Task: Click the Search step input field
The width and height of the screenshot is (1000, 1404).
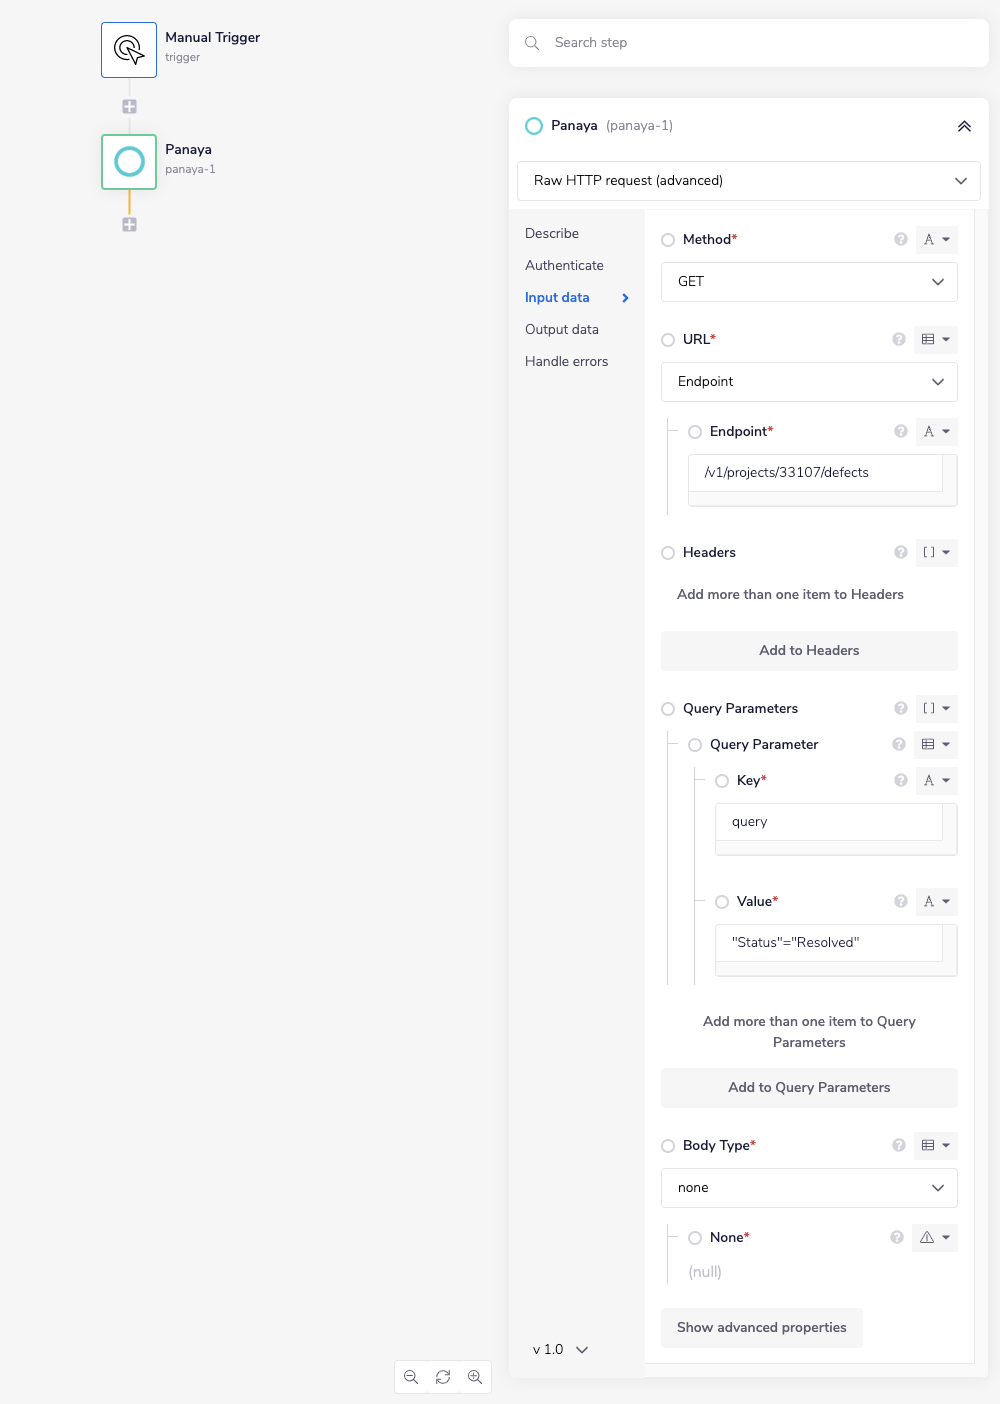Action: 760,43
